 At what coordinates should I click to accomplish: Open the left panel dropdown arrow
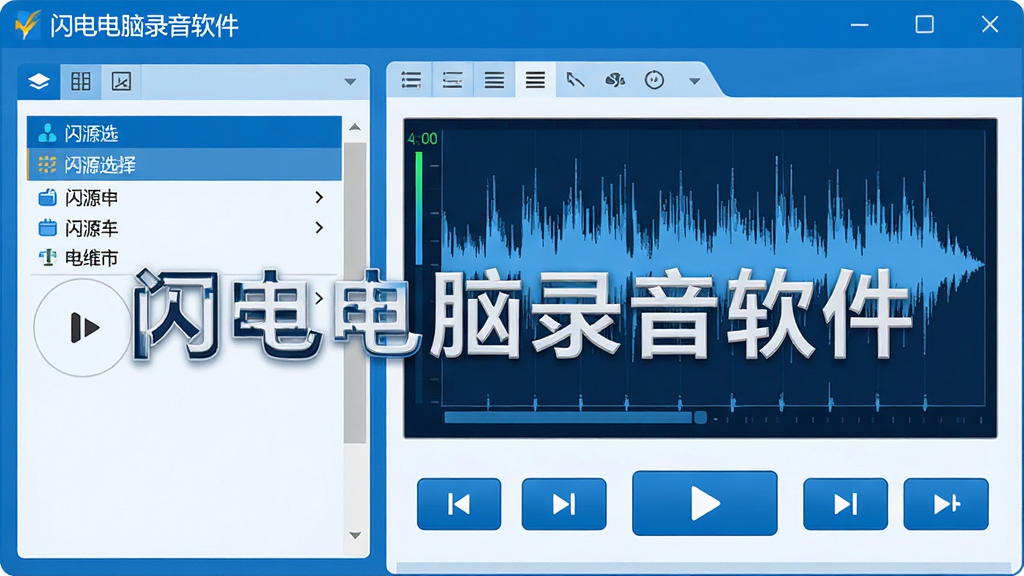click(x=350, y=82)
